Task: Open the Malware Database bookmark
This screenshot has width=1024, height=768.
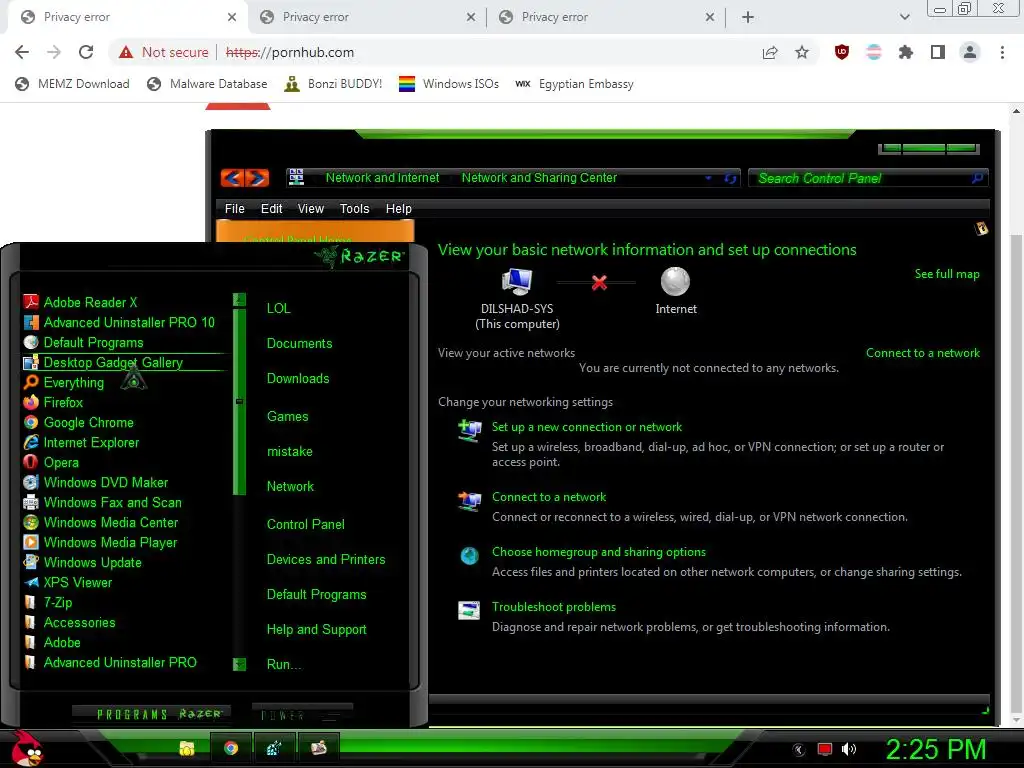Action: click(x=208, y=84)
